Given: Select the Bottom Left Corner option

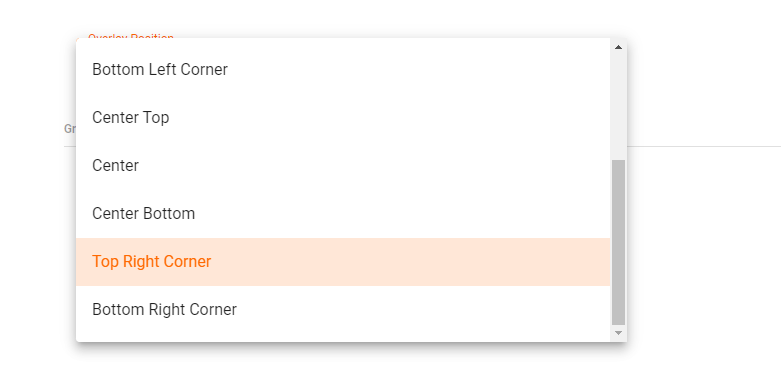Looking at the screenshot, I should [343, 70].
